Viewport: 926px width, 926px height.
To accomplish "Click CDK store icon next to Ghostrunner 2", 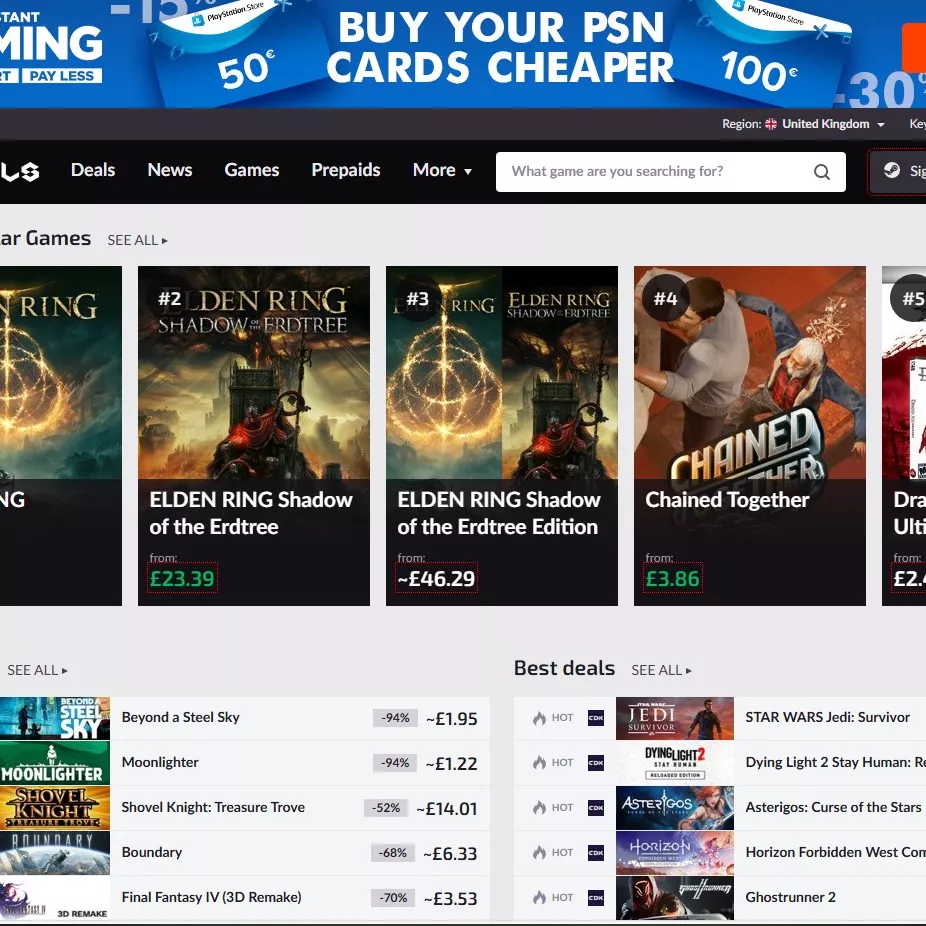I will point(596,898).
